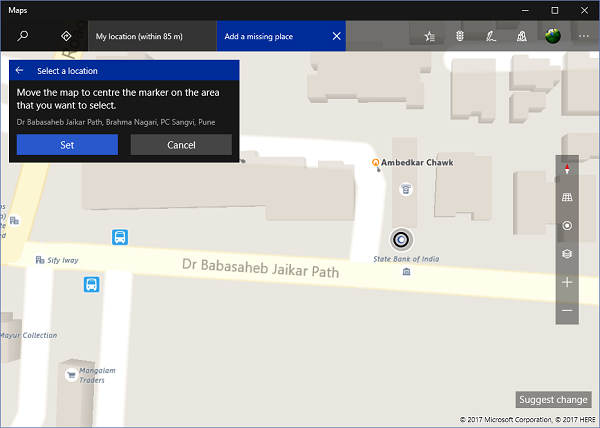Click the address text in location panel
This screenshot has width=600, height=428.
[116, 122]
